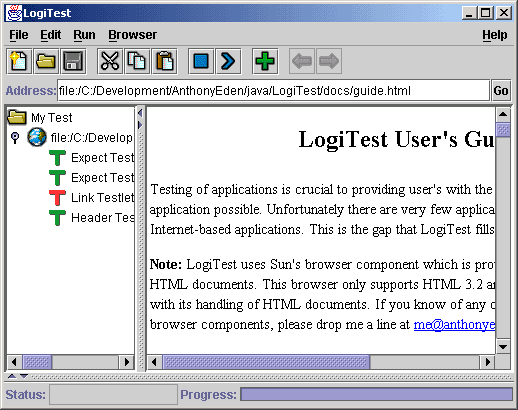Click the green T icon of the second Expect Test
This screenshot has height=410, width=518.
pos(57,177)
